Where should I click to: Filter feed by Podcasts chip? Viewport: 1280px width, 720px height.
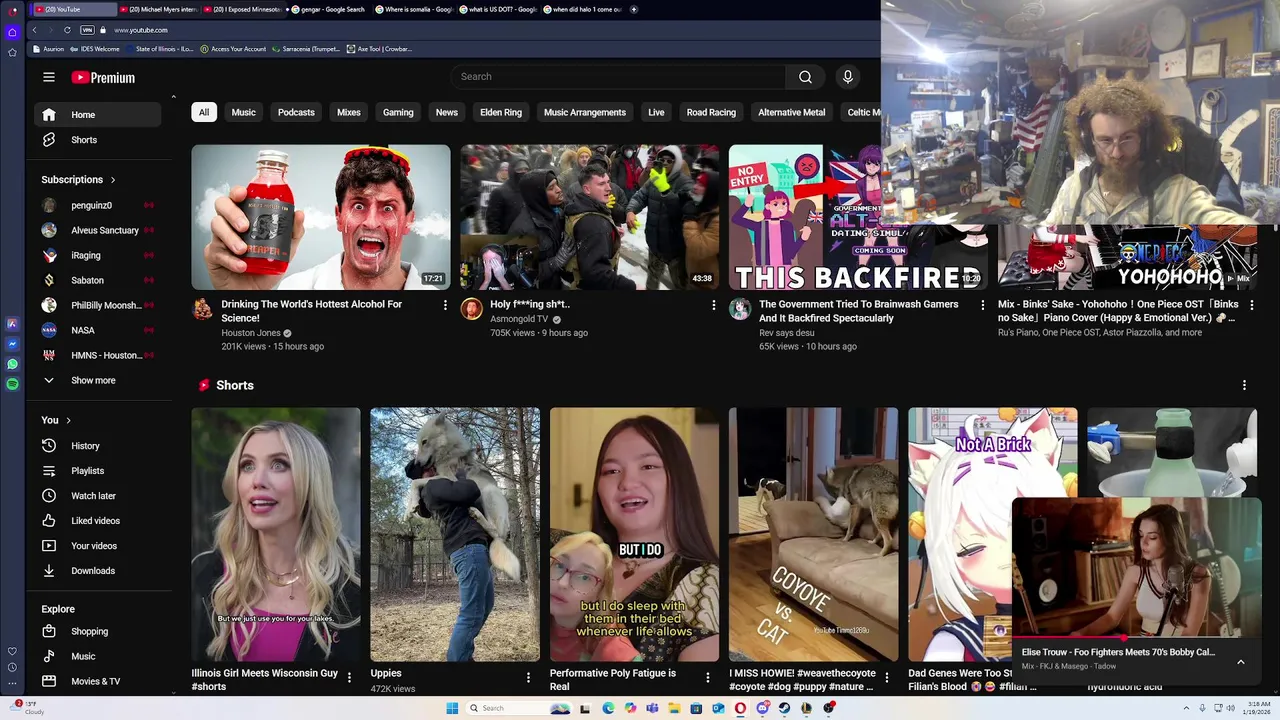tap(296, 112)
